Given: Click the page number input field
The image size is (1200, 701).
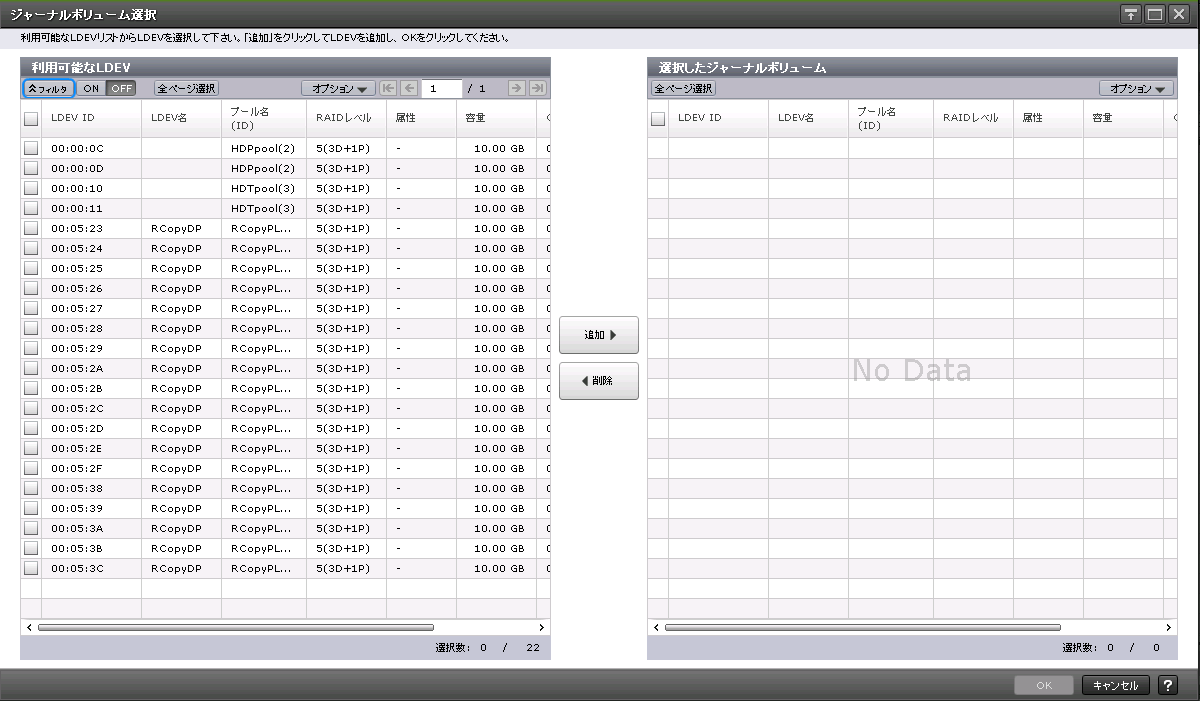Looking at the screenshot, I should point(442,88).
